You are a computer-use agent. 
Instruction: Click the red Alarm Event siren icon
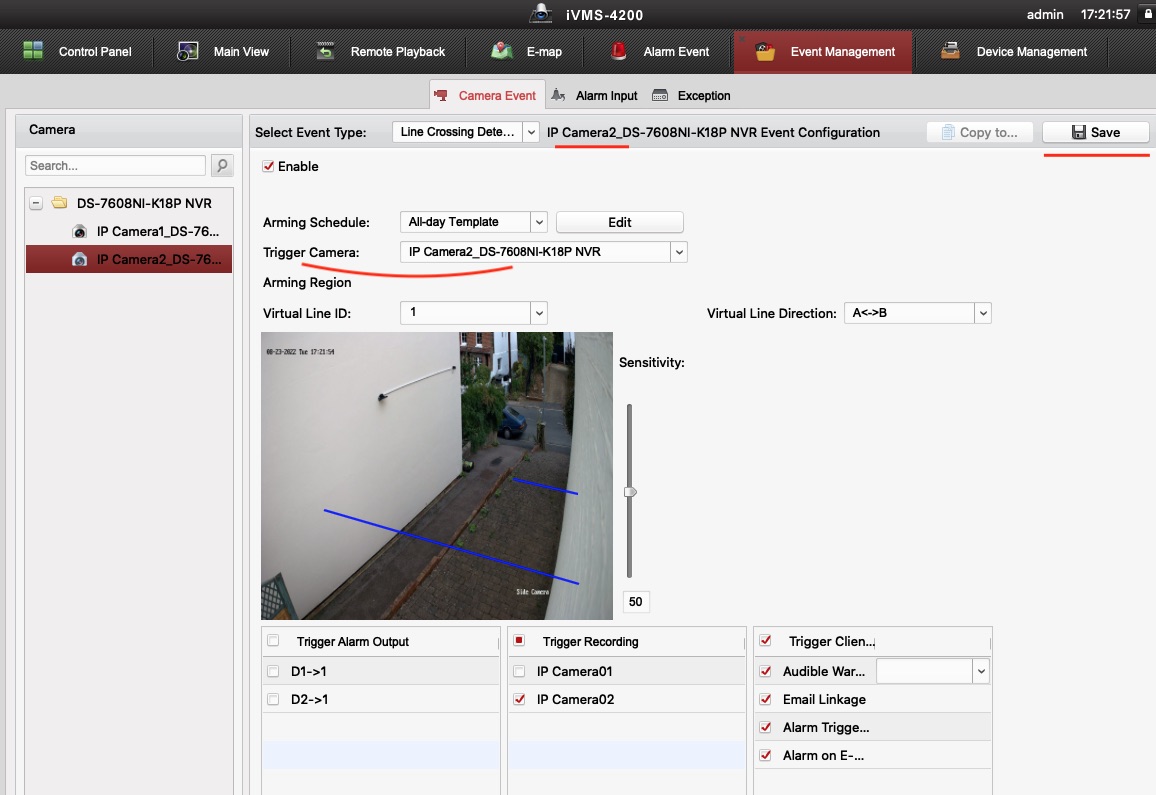tap(620, 51)
